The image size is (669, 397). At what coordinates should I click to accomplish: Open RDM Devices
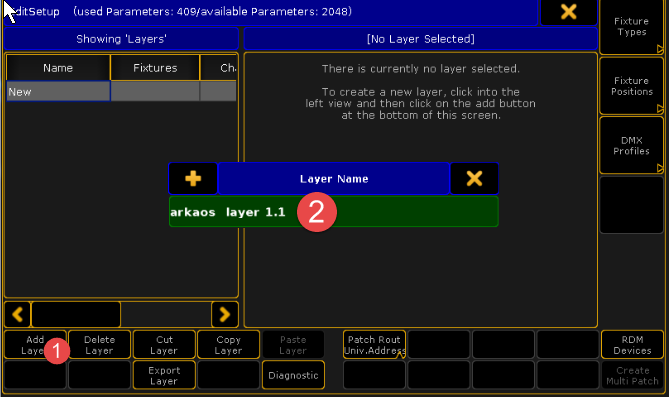coord(632,345)
